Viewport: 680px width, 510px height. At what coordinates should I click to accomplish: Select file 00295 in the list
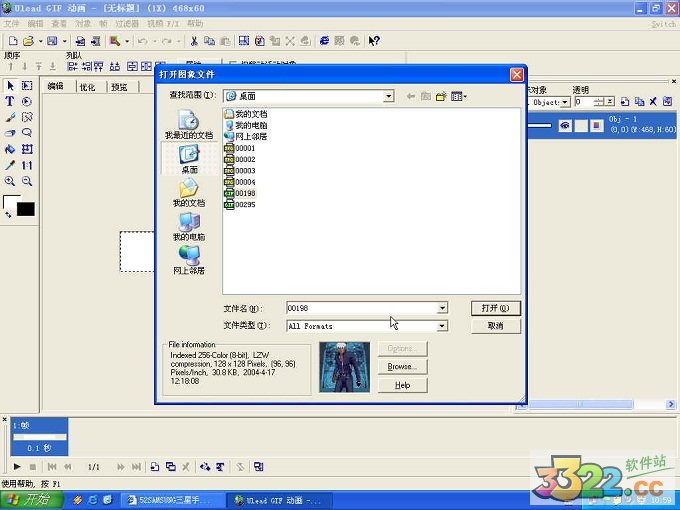point(245,204)
